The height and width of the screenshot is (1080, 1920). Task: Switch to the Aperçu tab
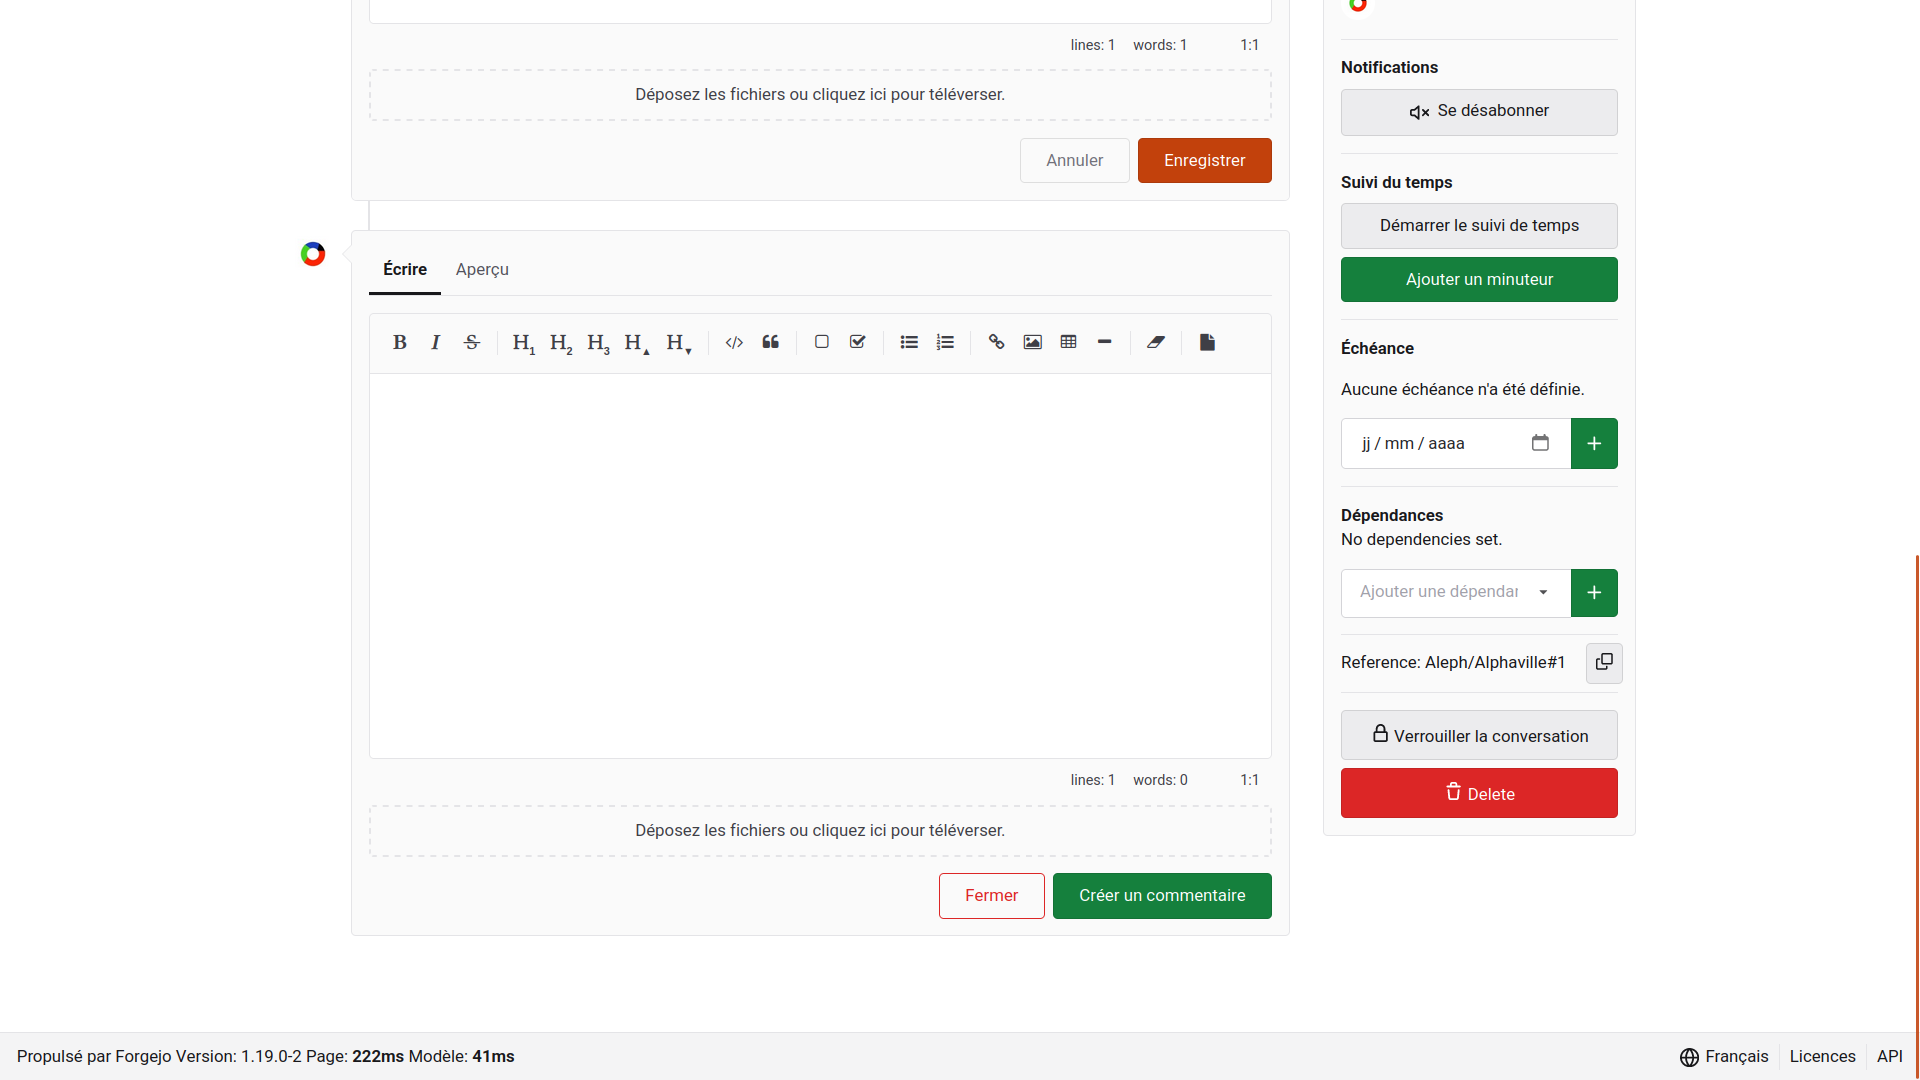tap(482, 269)
